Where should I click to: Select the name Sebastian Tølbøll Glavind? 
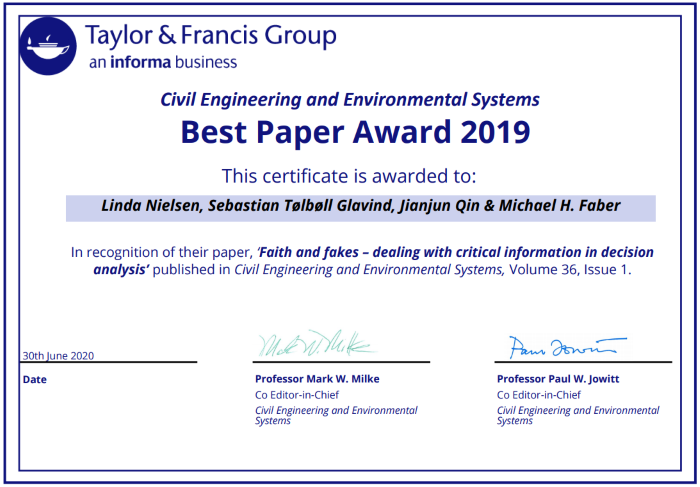pos(288,207)
